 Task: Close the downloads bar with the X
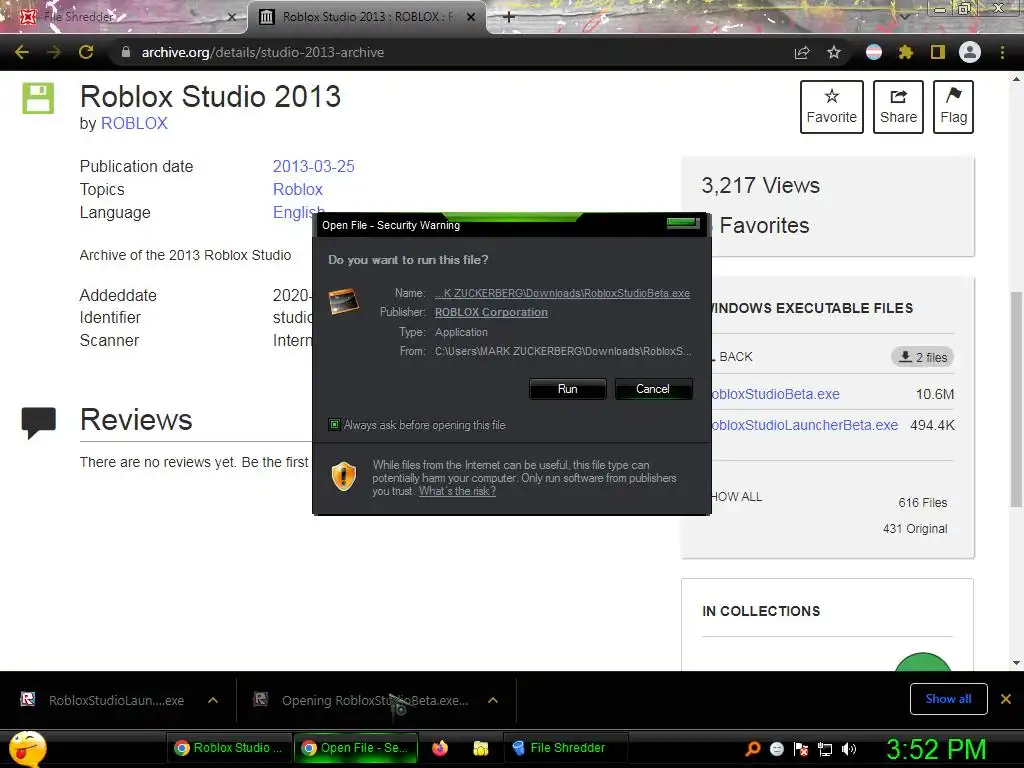[x=1006, y=699]
